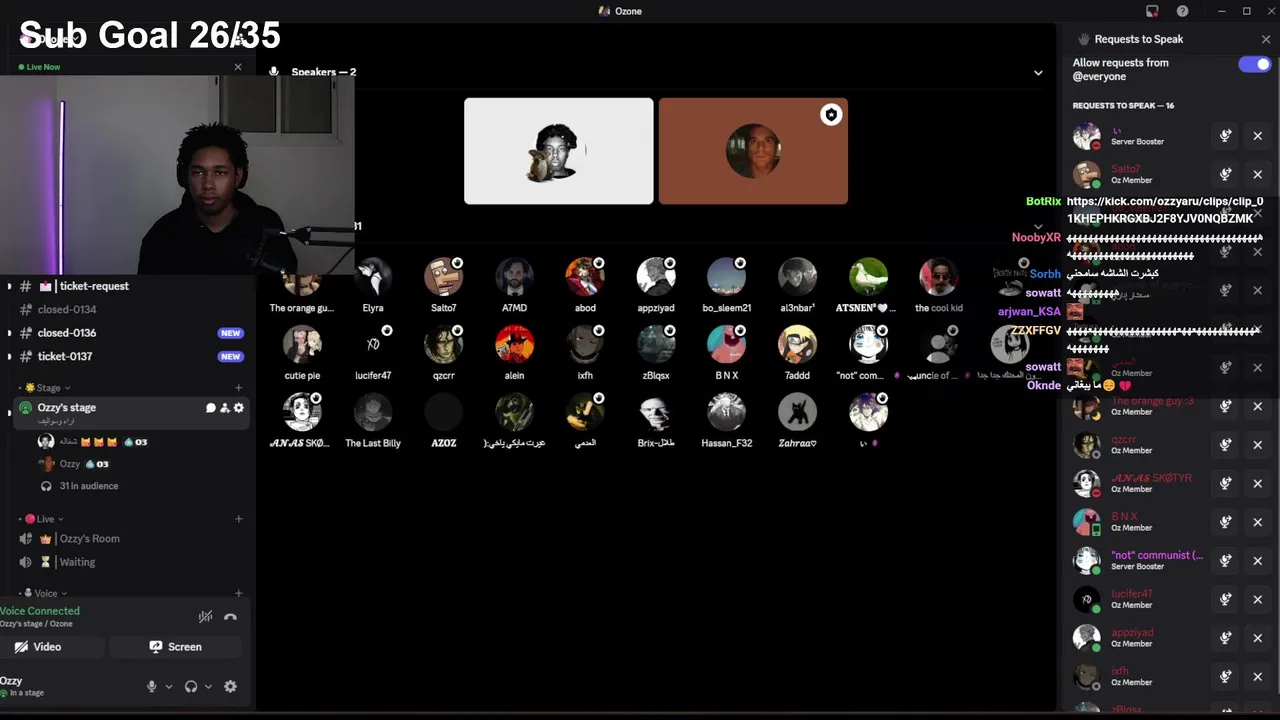The height and width of the screenshot is (720, 1280).
Task: Click 31 in audience under Ozzy's stage
Action: (88, 486)
